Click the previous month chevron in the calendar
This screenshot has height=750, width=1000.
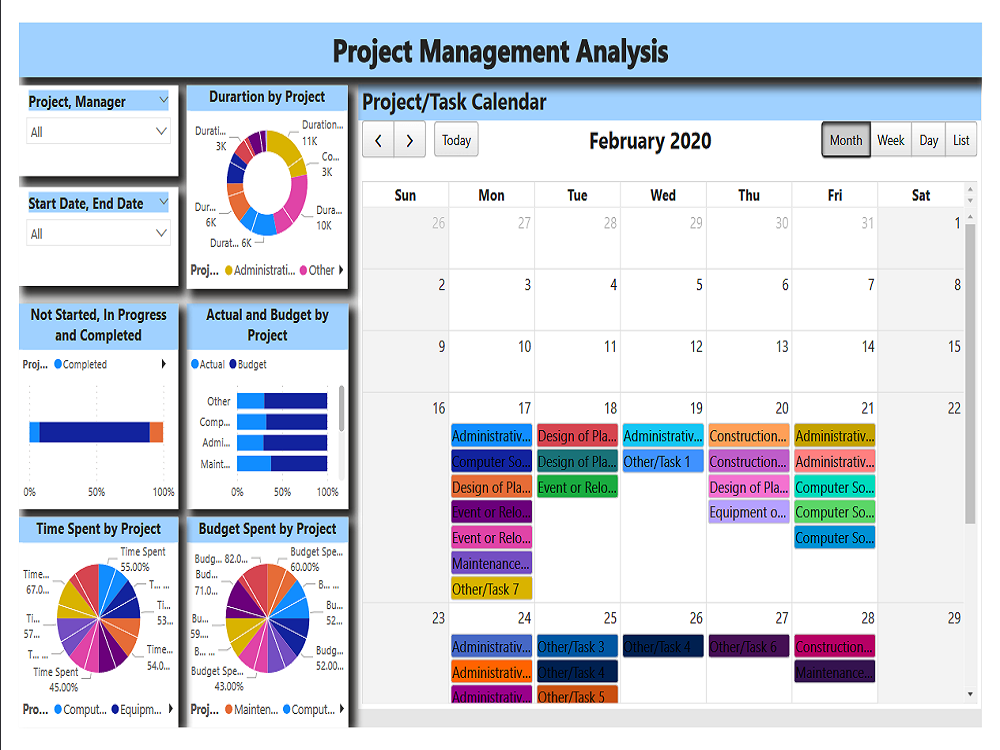(378, 140)
